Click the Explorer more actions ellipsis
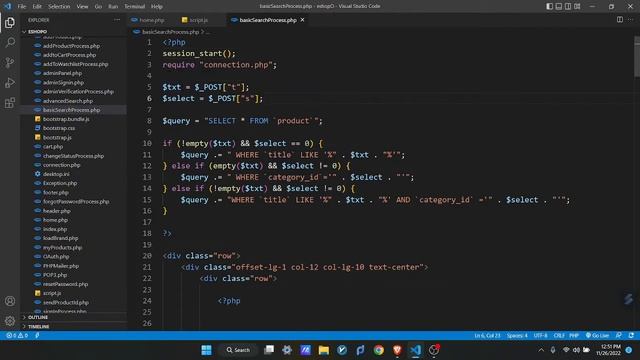Screen dimensions: 640x360 117,20
